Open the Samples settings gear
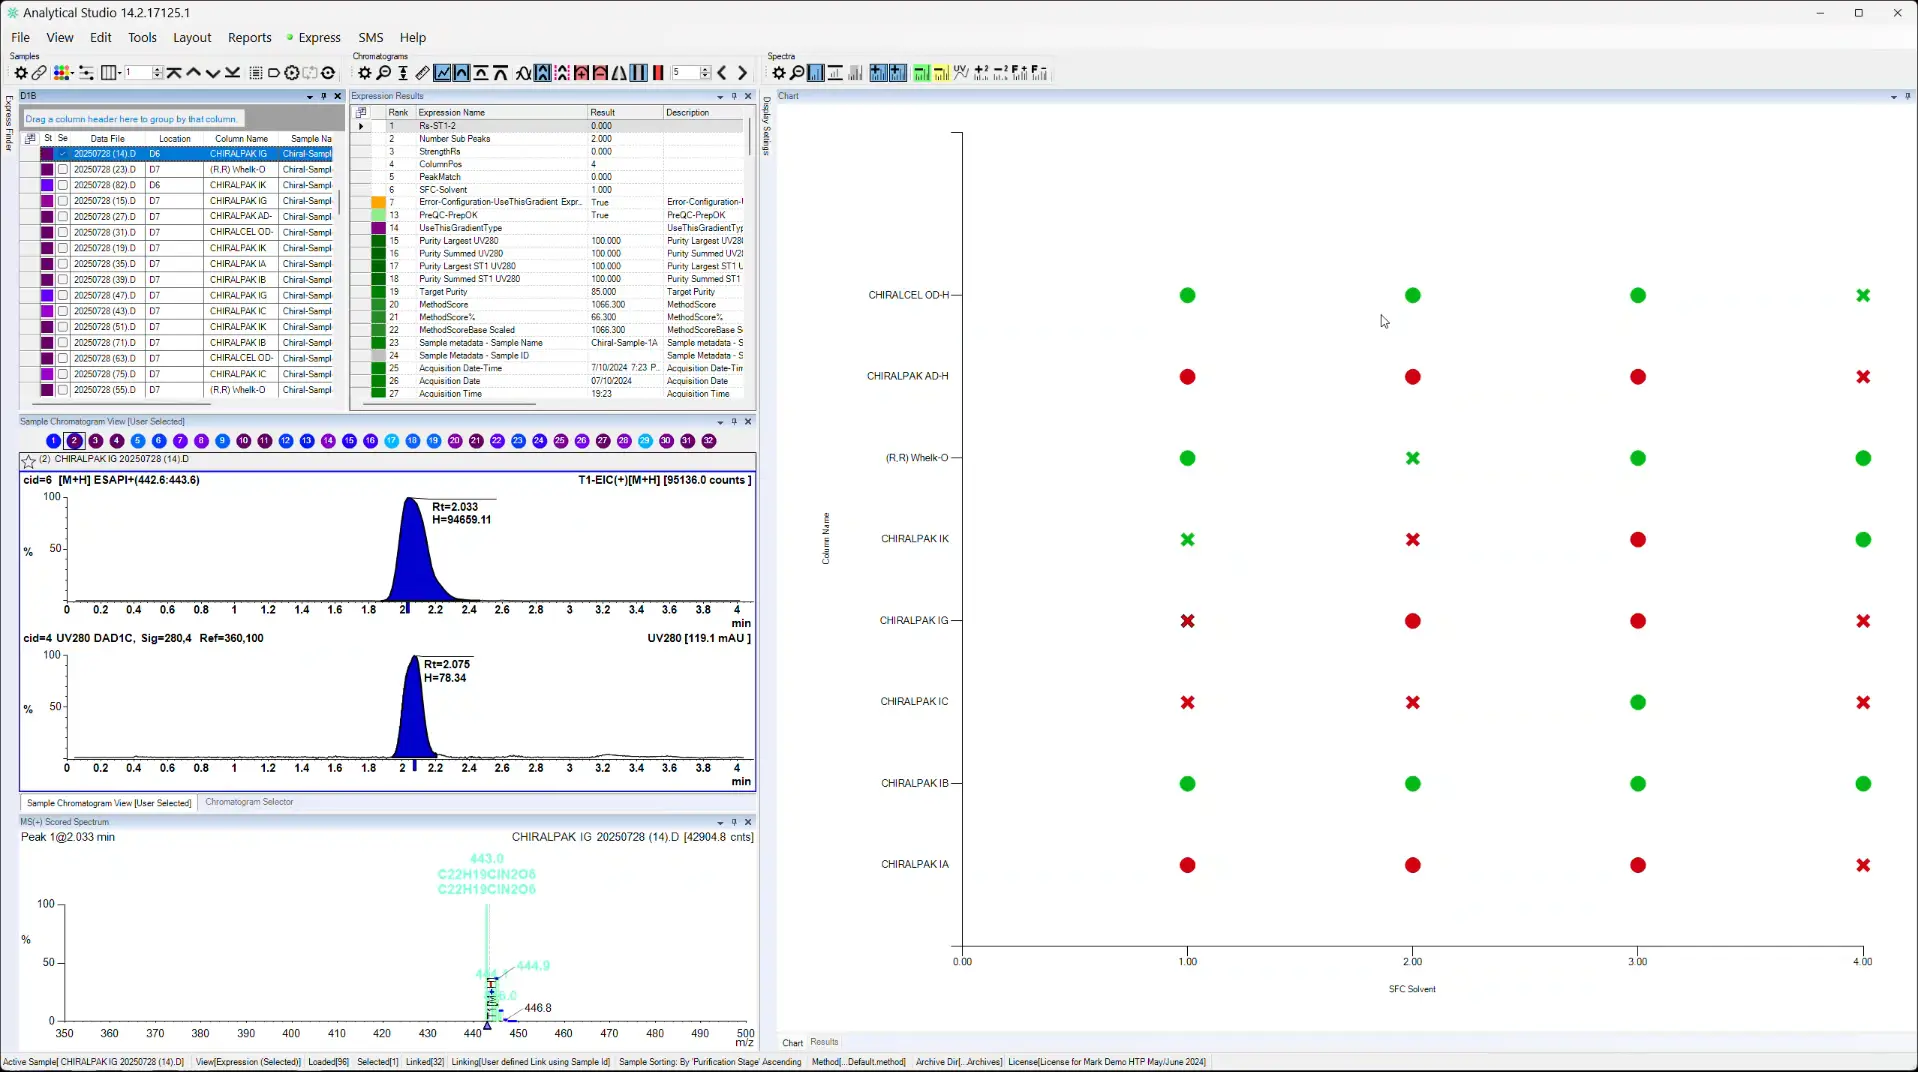 (x=21, y=72)
